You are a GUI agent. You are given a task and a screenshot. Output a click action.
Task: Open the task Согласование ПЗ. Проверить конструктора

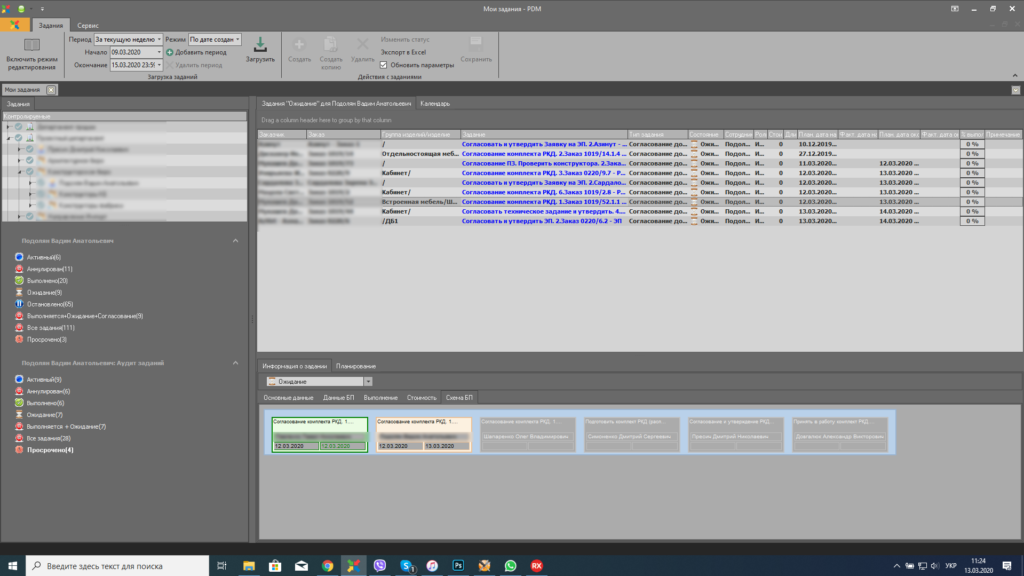543,163
